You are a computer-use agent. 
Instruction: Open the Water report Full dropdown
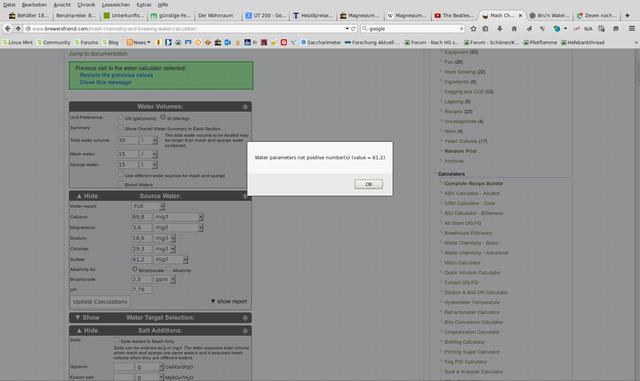(x=148, y=206)
